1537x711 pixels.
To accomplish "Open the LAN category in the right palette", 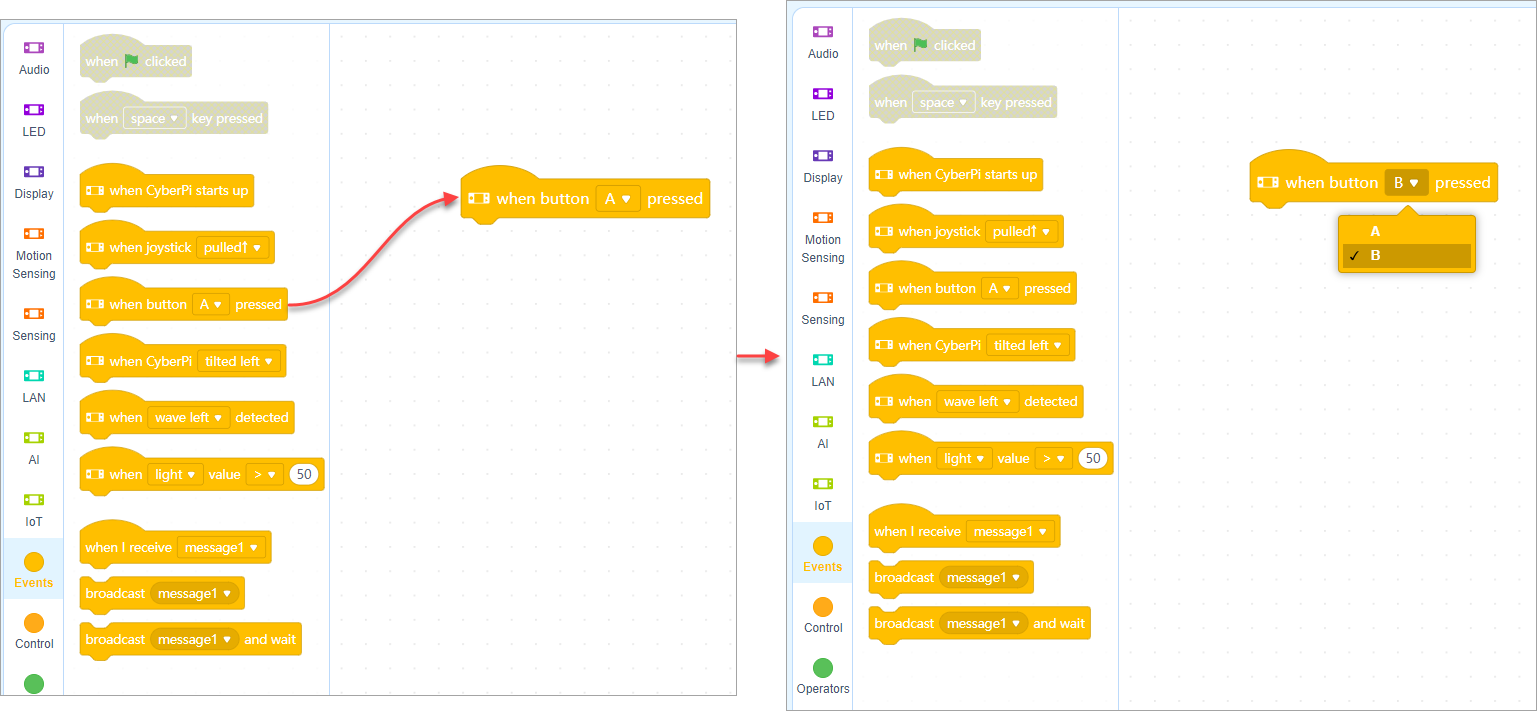I will click(823, 360).
